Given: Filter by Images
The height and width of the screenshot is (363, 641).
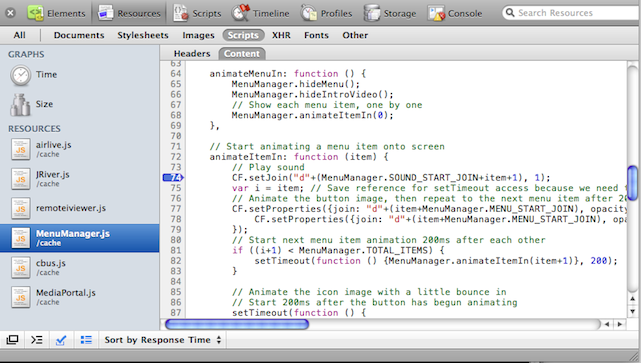Looking at the screenshot, I should 198,35.
